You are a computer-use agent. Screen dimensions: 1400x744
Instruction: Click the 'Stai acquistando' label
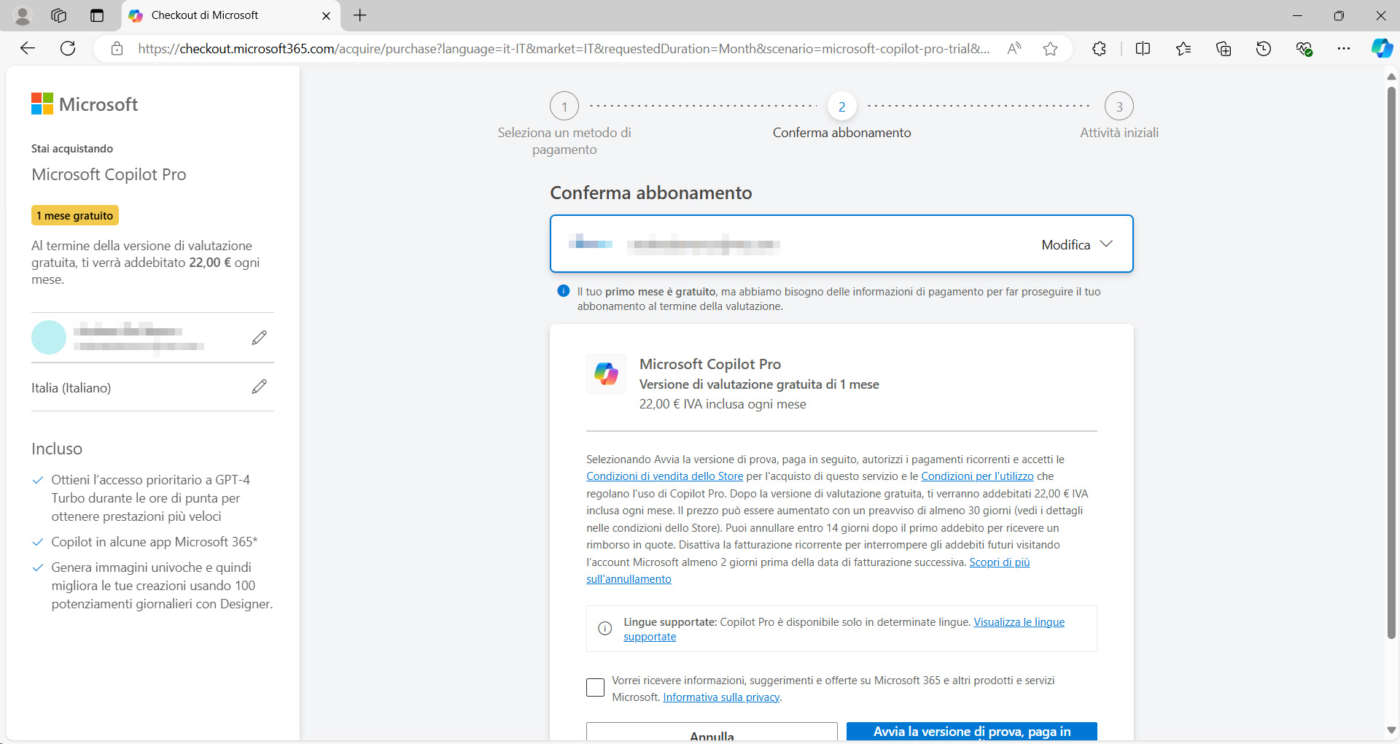coord(72,148)
